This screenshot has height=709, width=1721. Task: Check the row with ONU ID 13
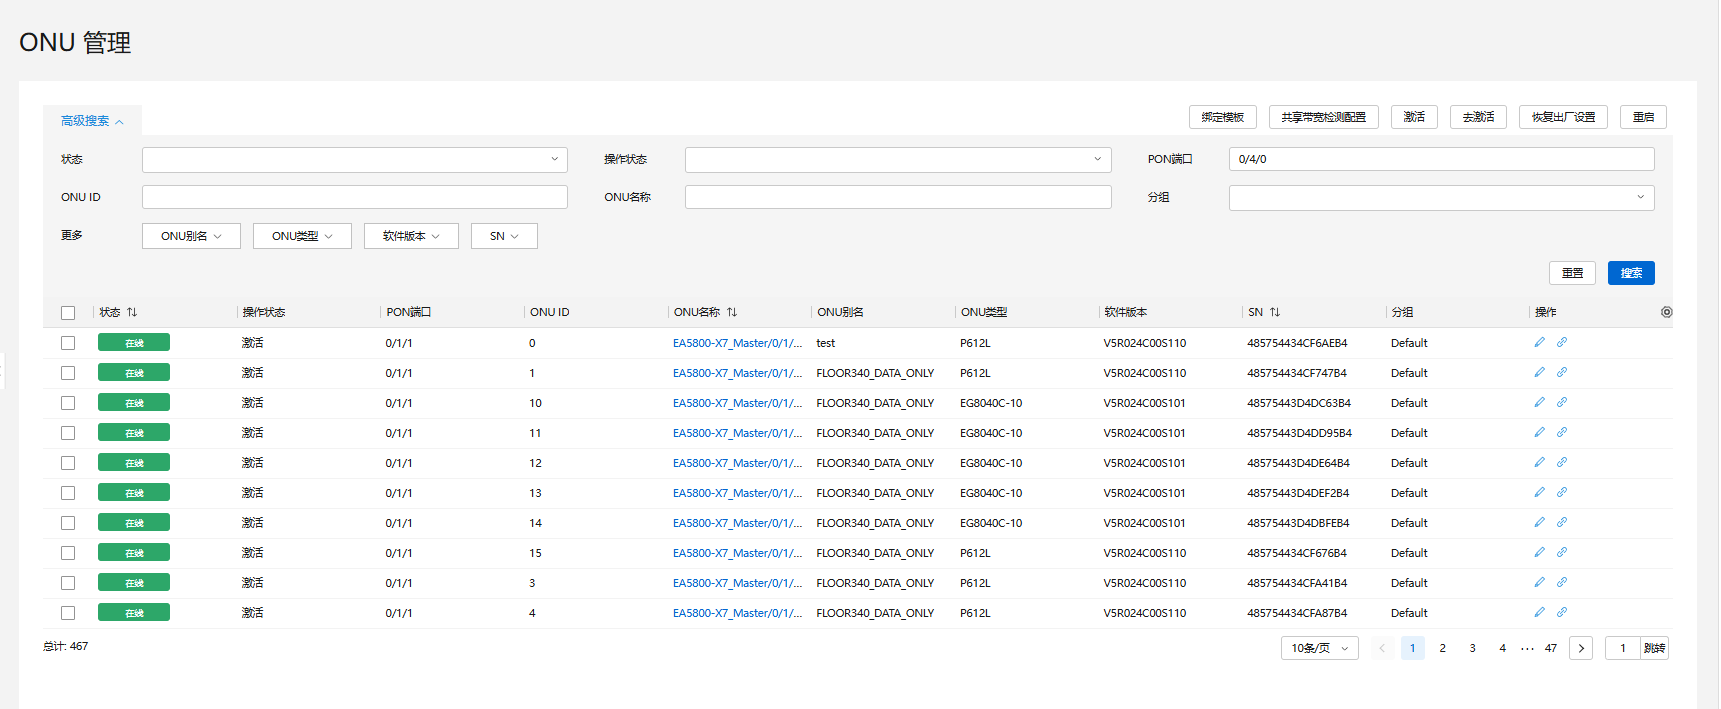pos(68,493)
